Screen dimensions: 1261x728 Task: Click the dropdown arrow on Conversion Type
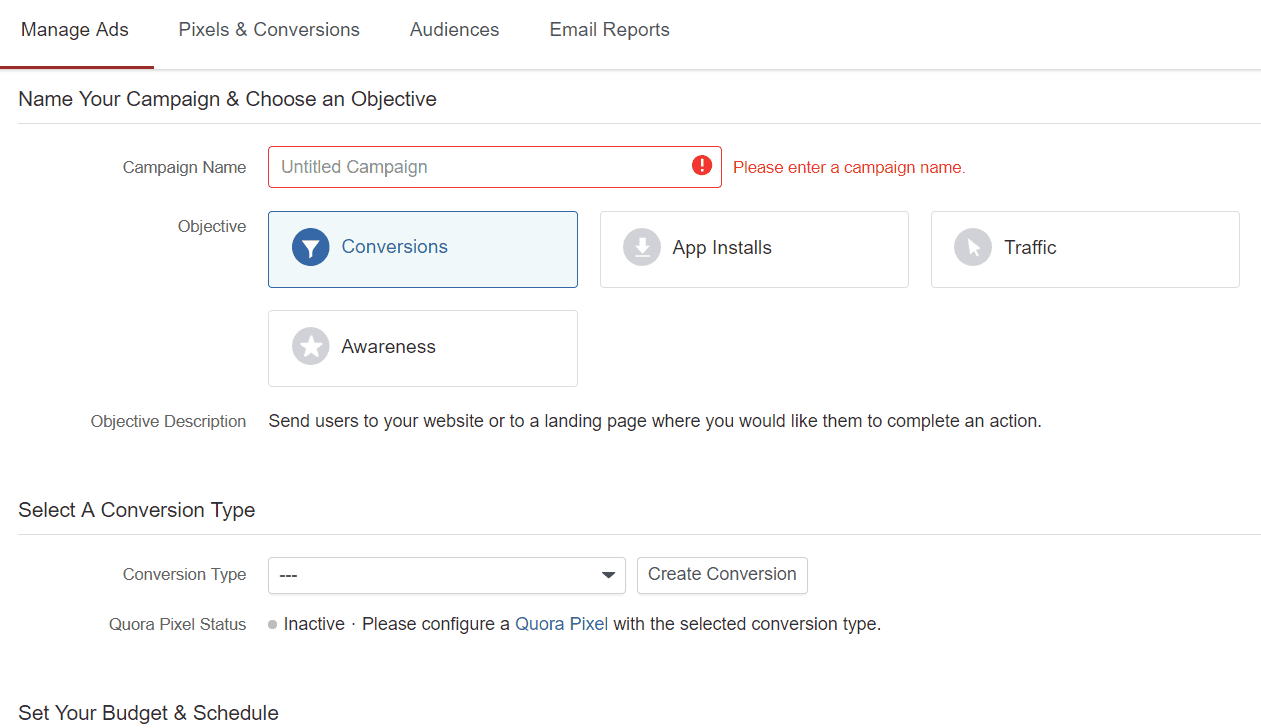(607, 575)
